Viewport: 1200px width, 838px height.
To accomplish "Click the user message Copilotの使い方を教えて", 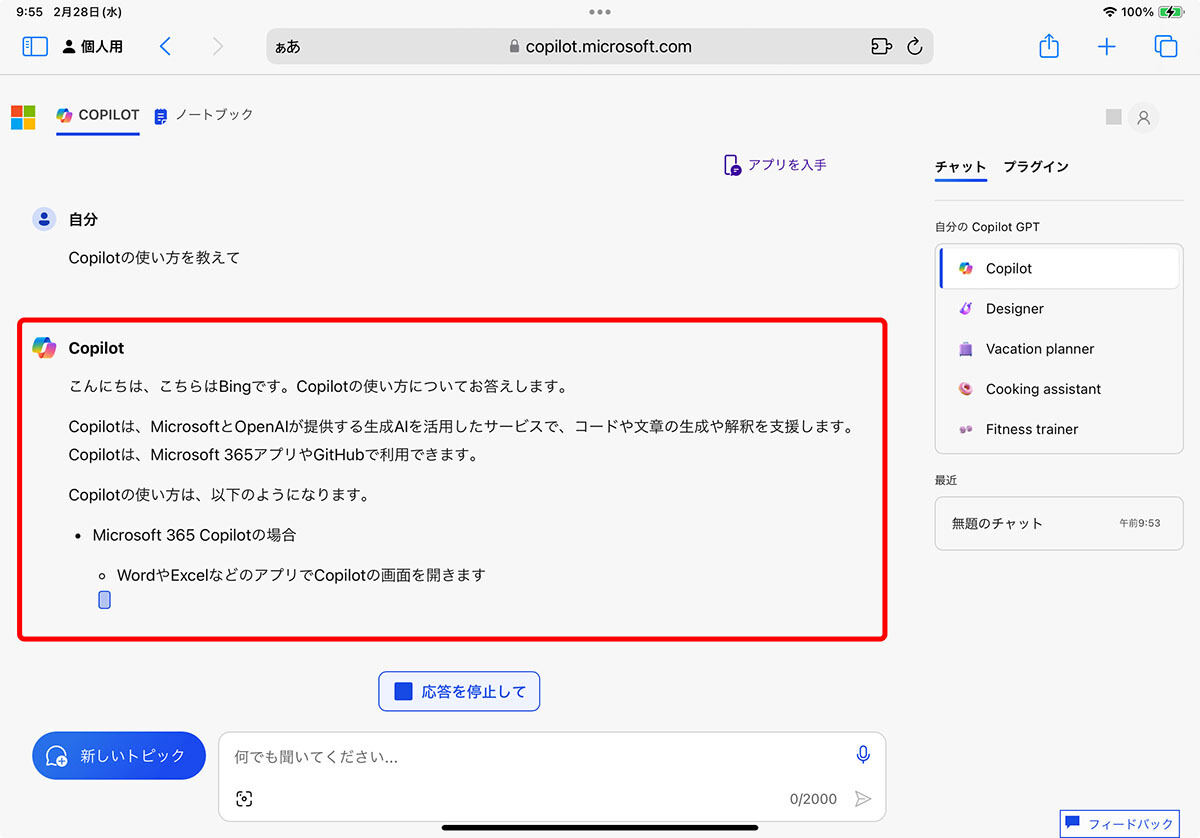I will (x=154, y=258).
